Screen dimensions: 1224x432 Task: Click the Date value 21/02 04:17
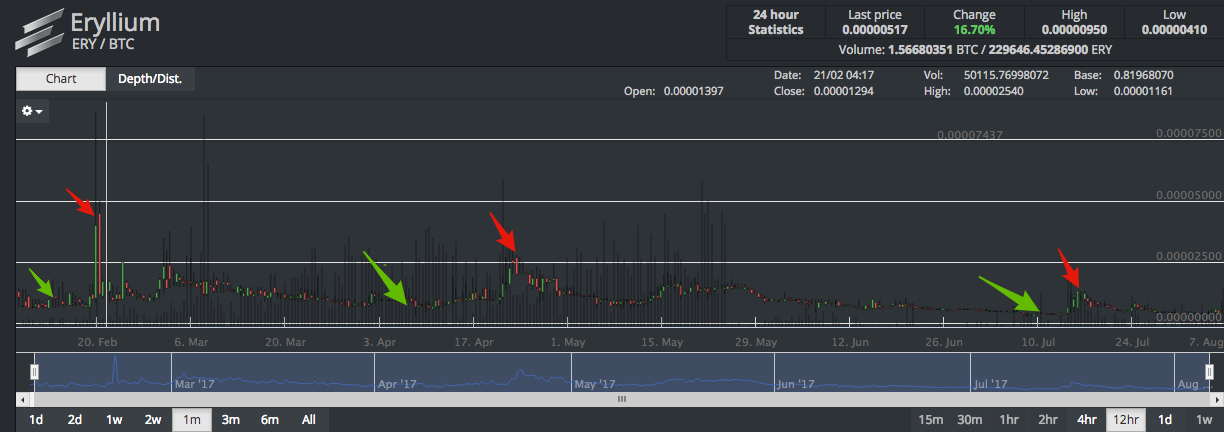pos(844,75)
